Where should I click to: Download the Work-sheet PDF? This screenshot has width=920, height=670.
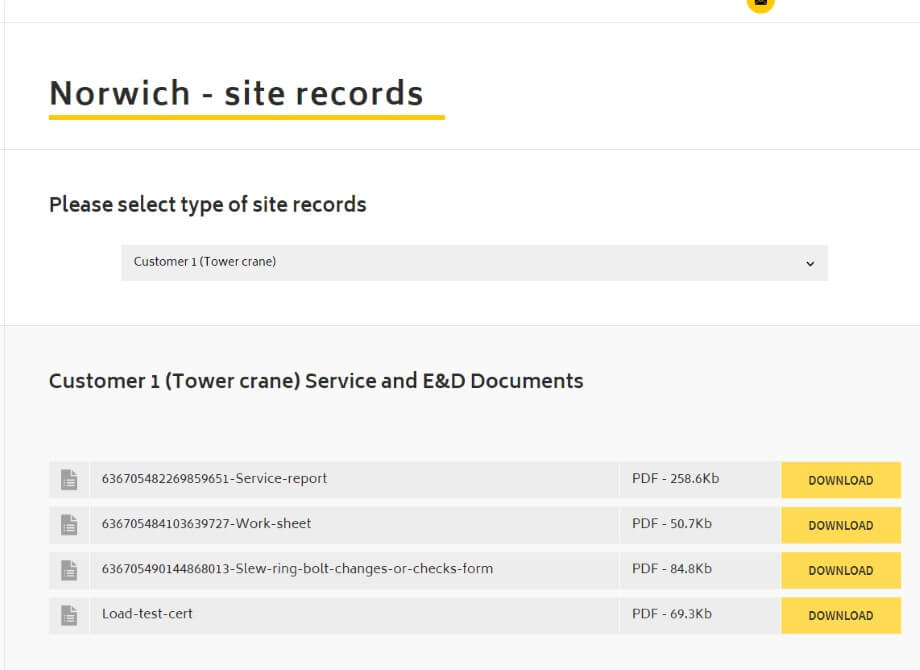840,525
